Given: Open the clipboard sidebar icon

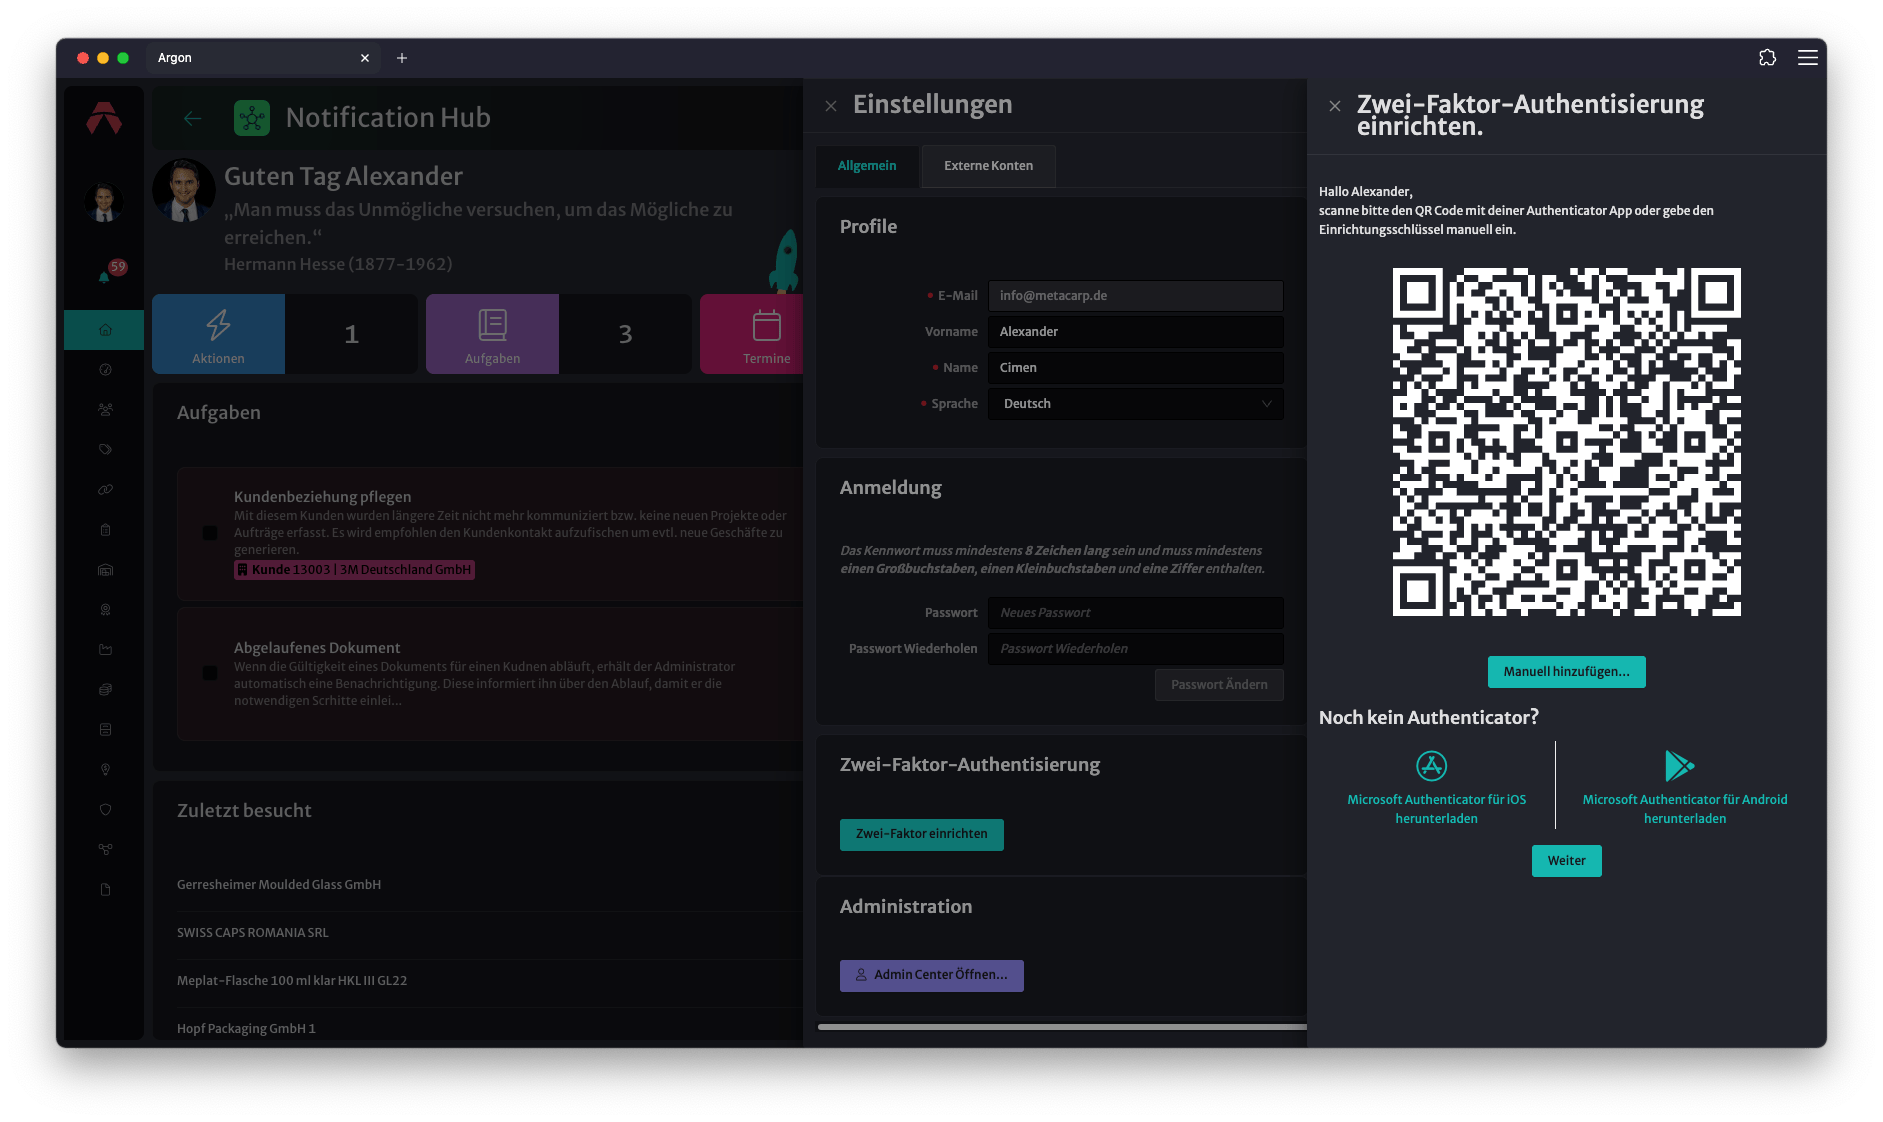Looking at the screenshot, I should [x=105, y=530].
